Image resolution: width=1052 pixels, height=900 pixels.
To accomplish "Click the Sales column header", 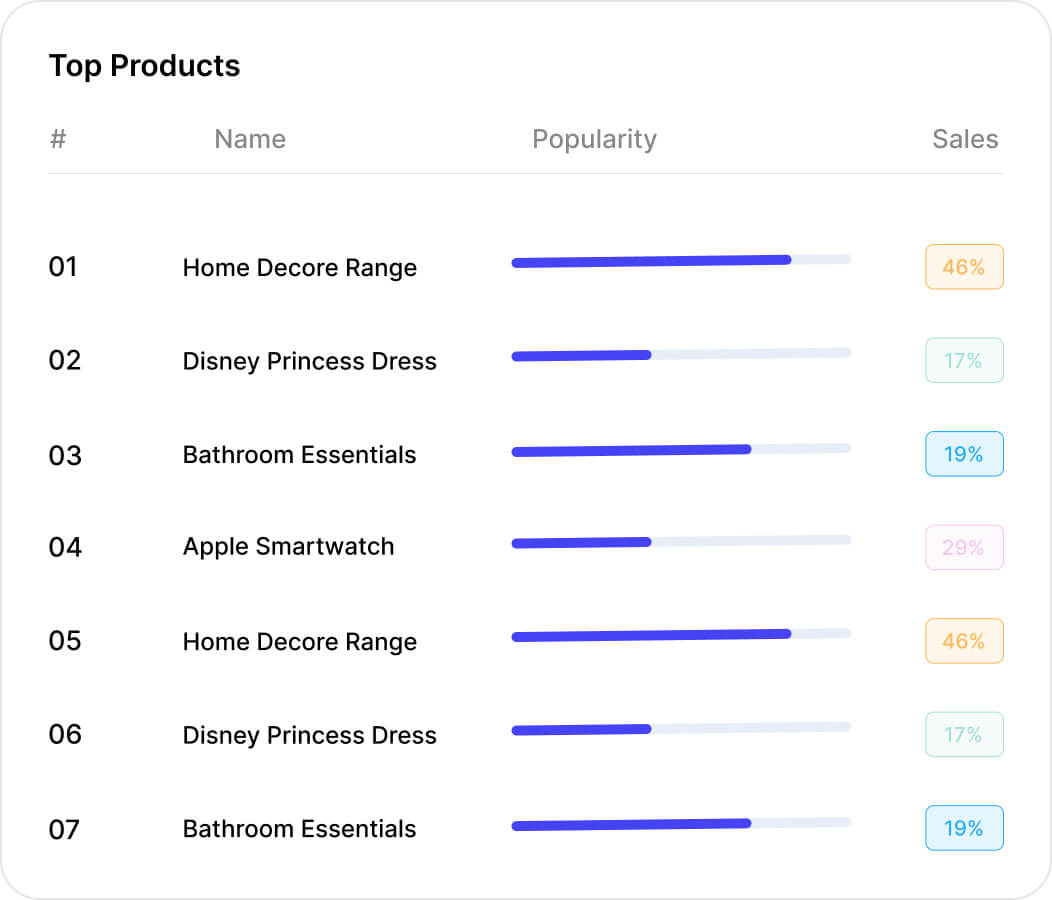I will click(x=965, y=139).
